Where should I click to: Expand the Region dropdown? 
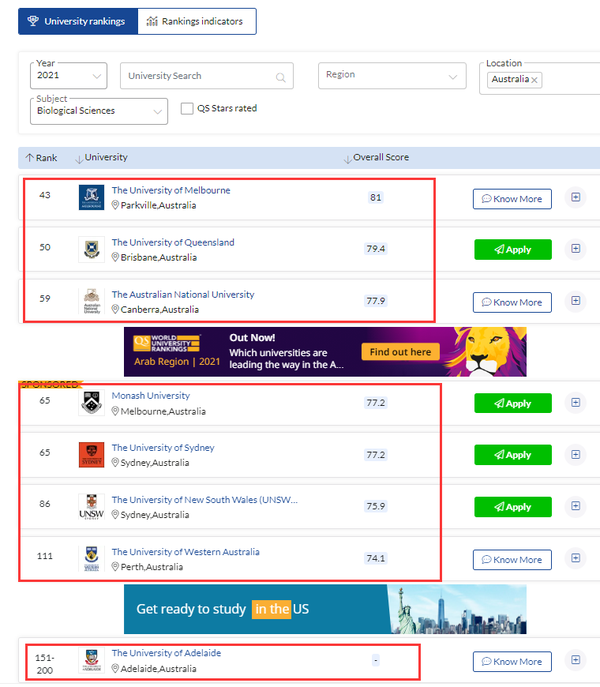[392, 75]
